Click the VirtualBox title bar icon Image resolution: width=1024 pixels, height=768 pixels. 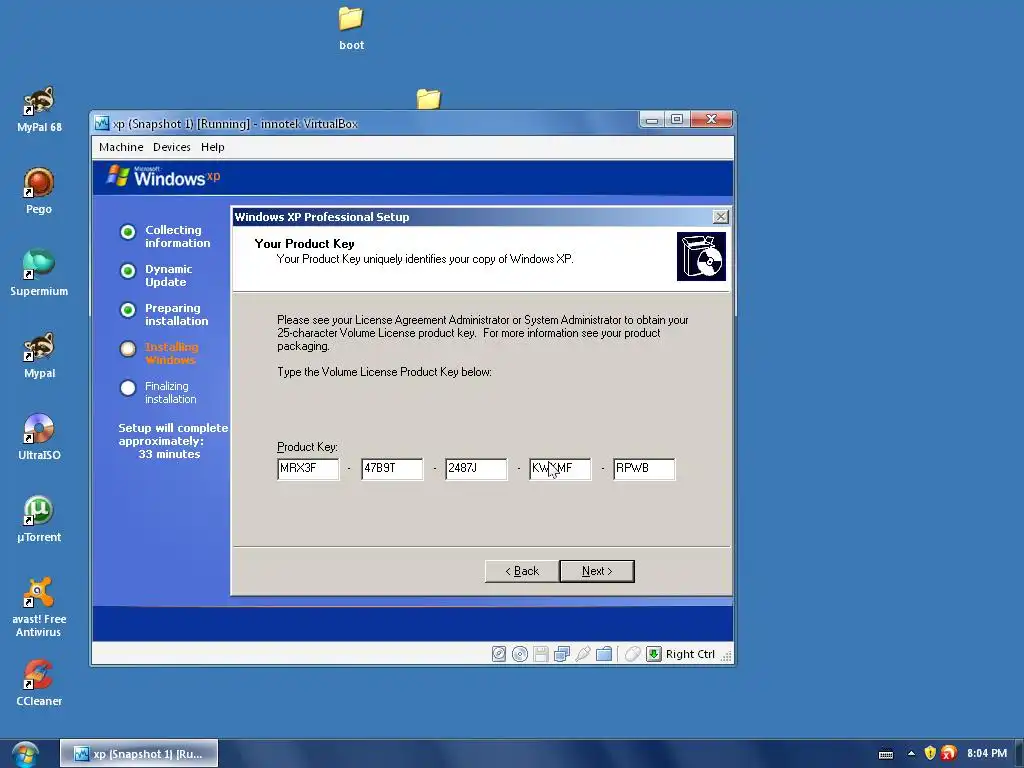click(102, 123)
